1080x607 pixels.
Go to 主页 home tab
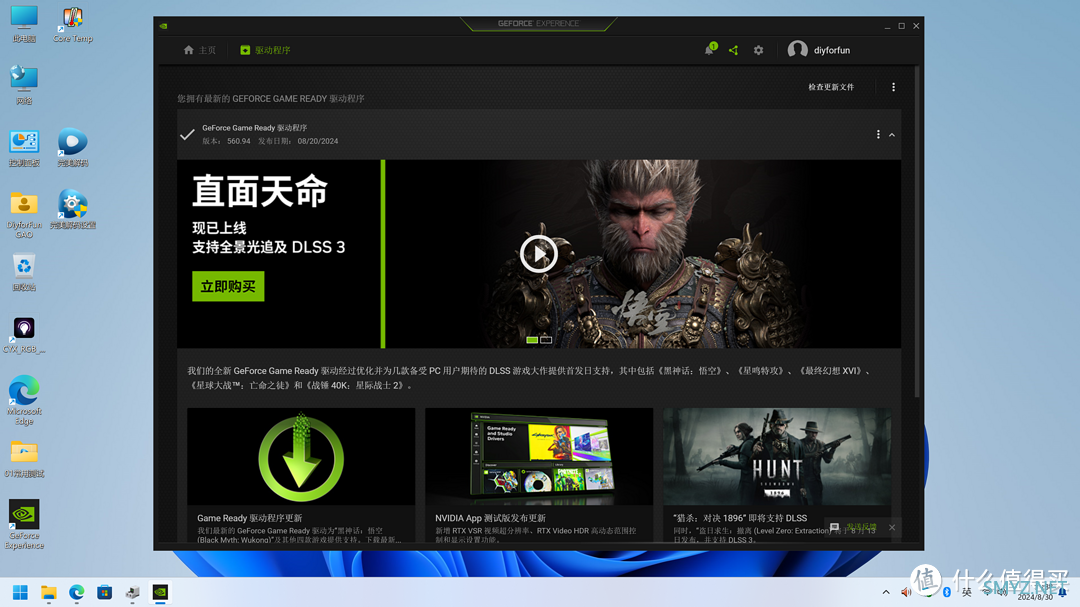click(x=200, y=50)
